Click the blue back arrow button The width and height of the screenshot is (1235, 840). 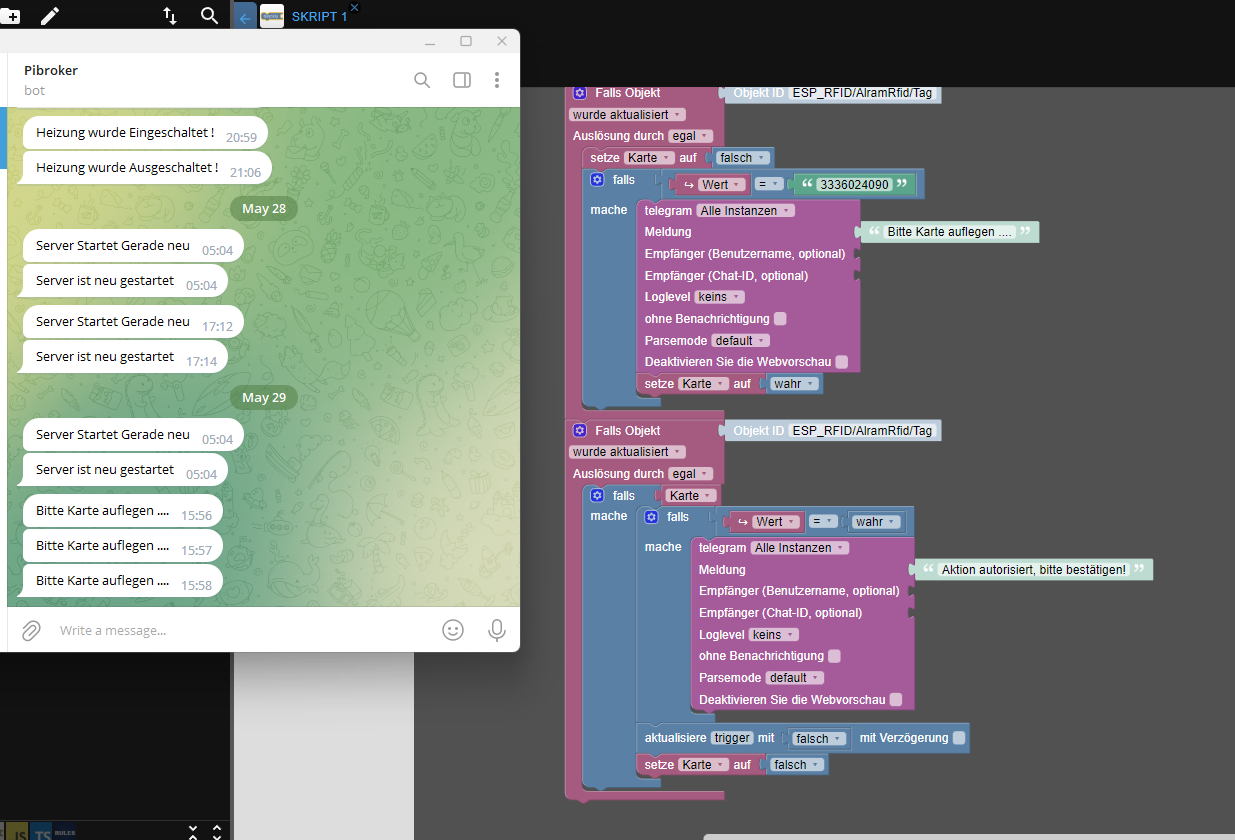(245, 17)
